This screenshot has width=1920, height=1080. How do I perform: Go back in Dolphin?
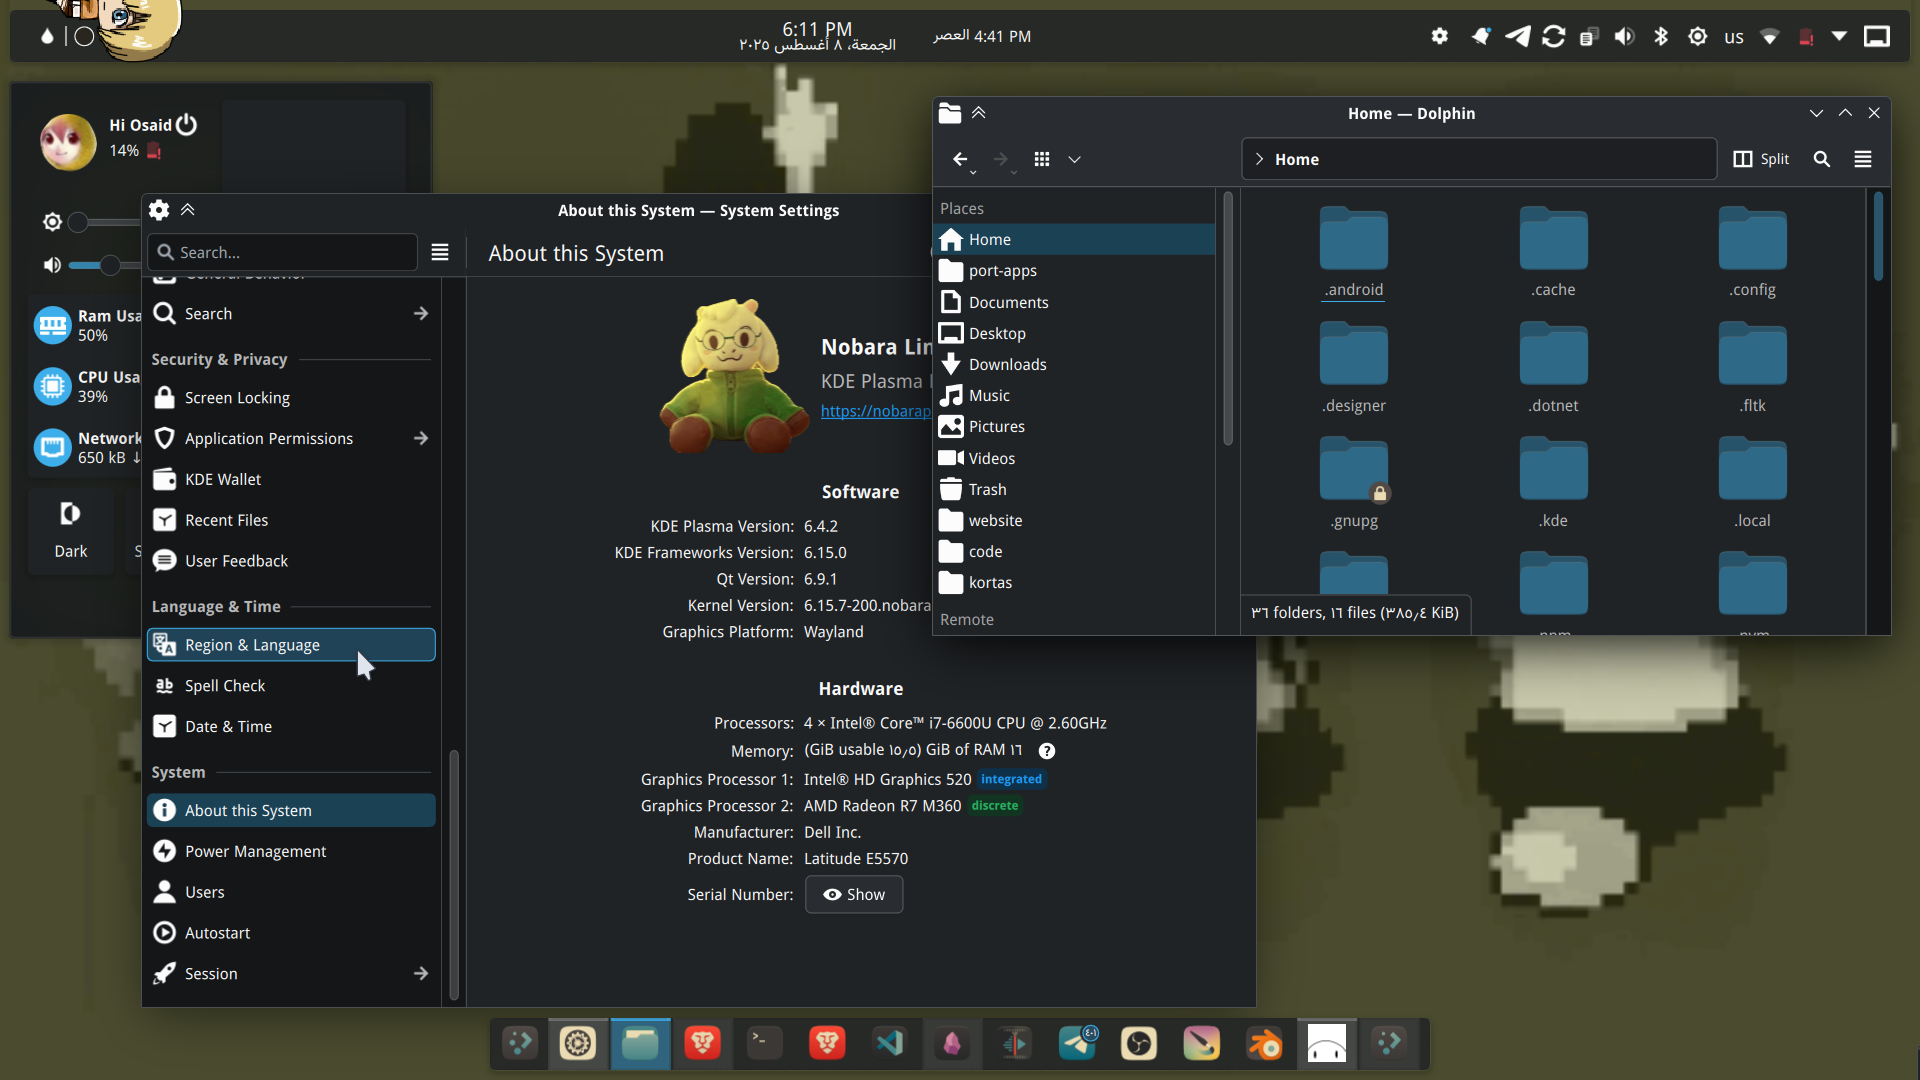click(x=960, y=159)
